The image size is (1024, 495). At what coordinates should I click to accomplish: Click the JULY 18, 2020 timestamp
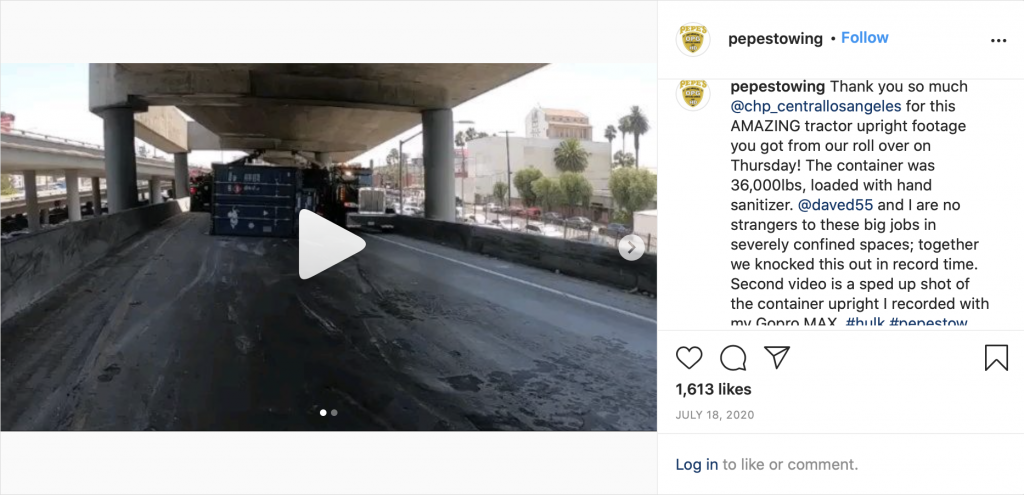[x=714, y=415]
